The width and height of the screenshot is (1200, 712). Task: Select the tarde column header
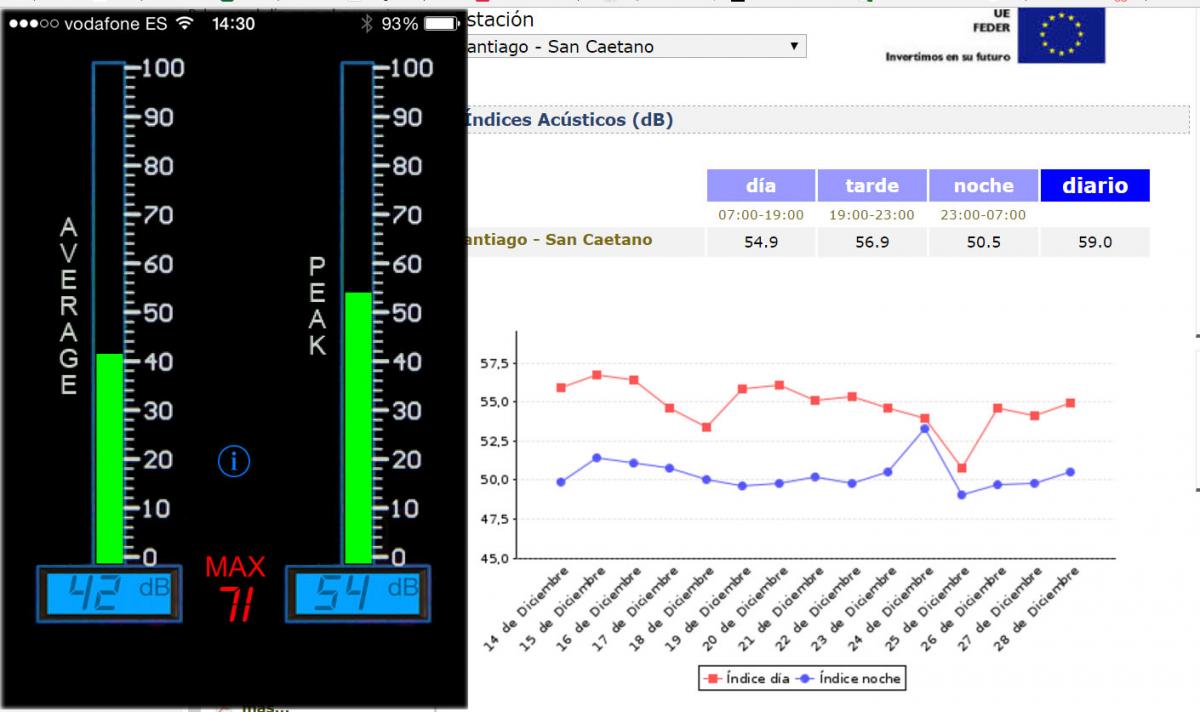872,185
